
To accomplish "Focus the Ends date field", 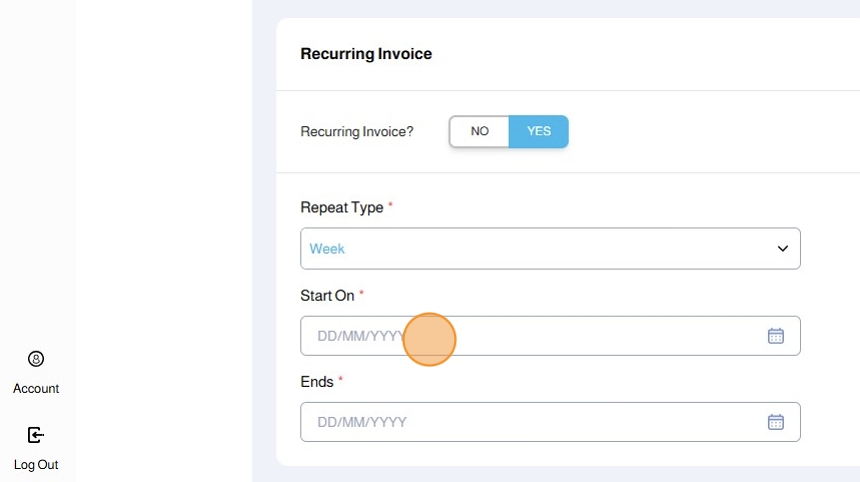I will tap(530, 422).
